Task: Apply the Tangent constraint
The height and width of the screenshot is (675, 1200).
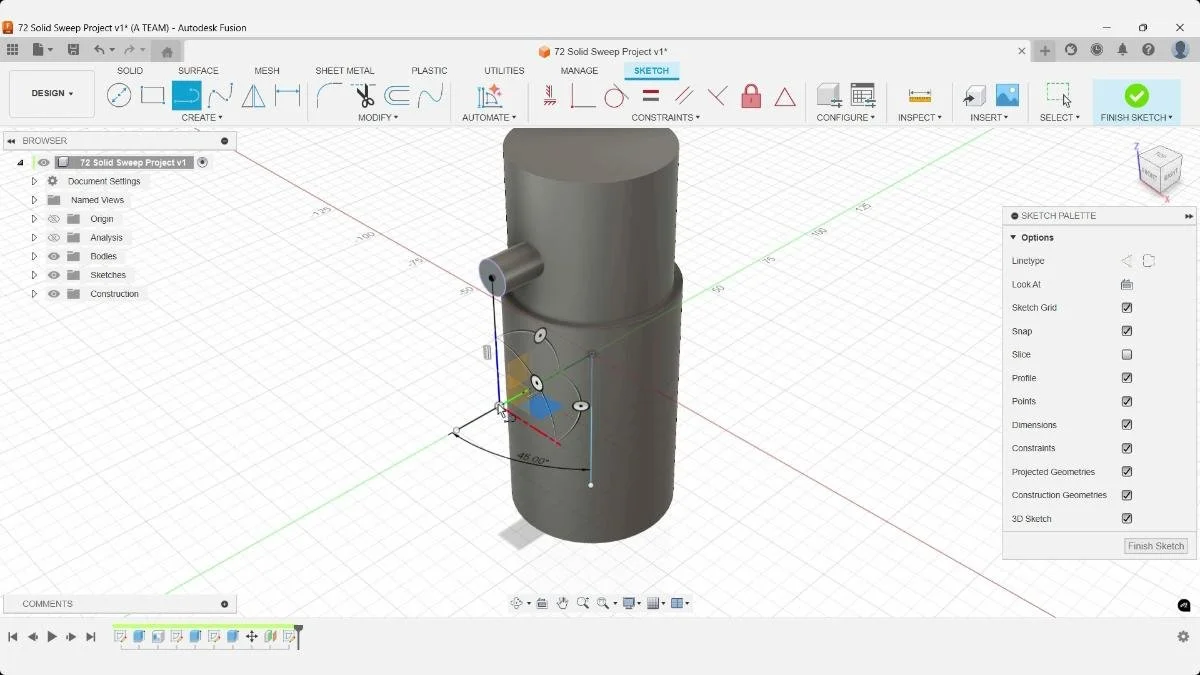Action: pyautogui.click(x=616, y=96)
